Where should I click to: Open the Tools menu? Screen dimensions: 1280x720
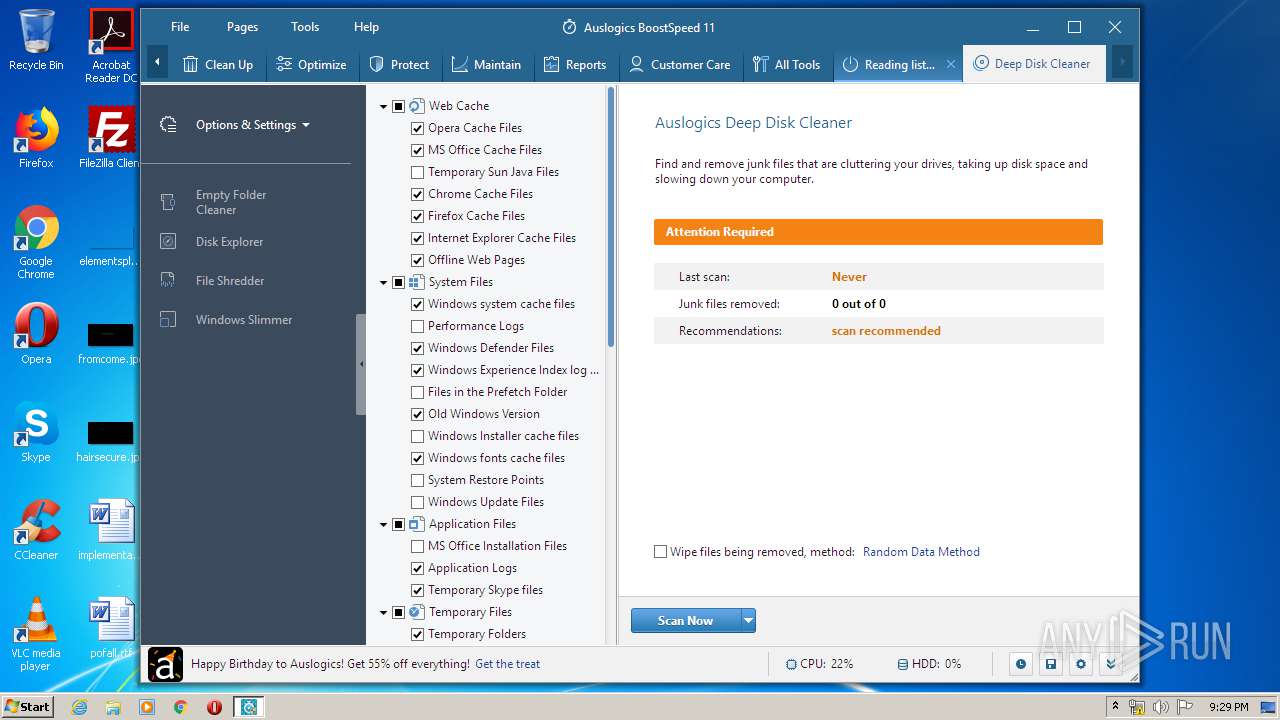[x=305, y=27]
